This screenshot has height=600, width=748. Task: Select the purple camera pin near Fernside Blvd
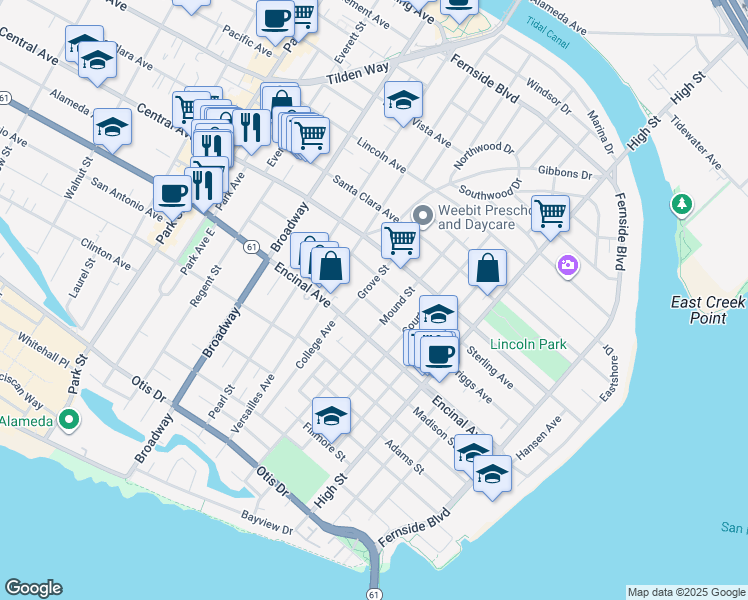coord(568,266)
